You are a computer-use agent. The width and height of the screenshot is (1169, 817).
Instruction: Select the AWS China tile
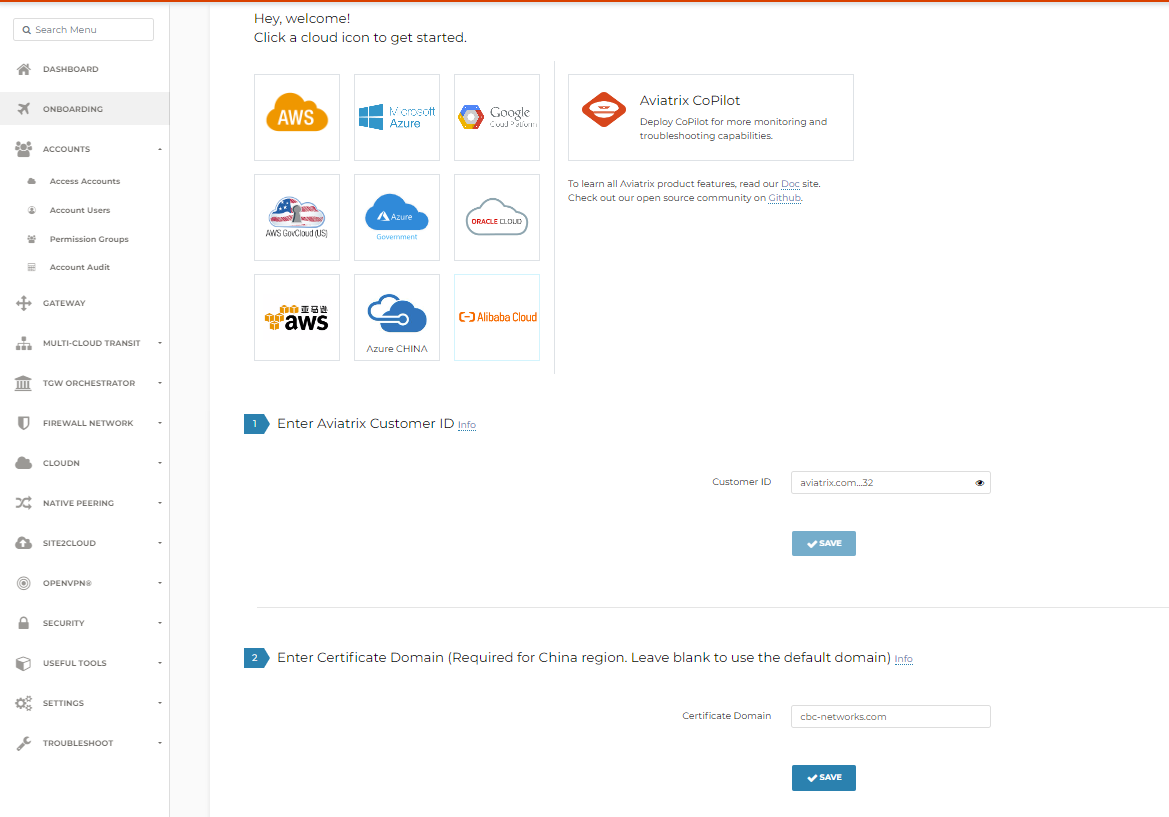[297, 317]
